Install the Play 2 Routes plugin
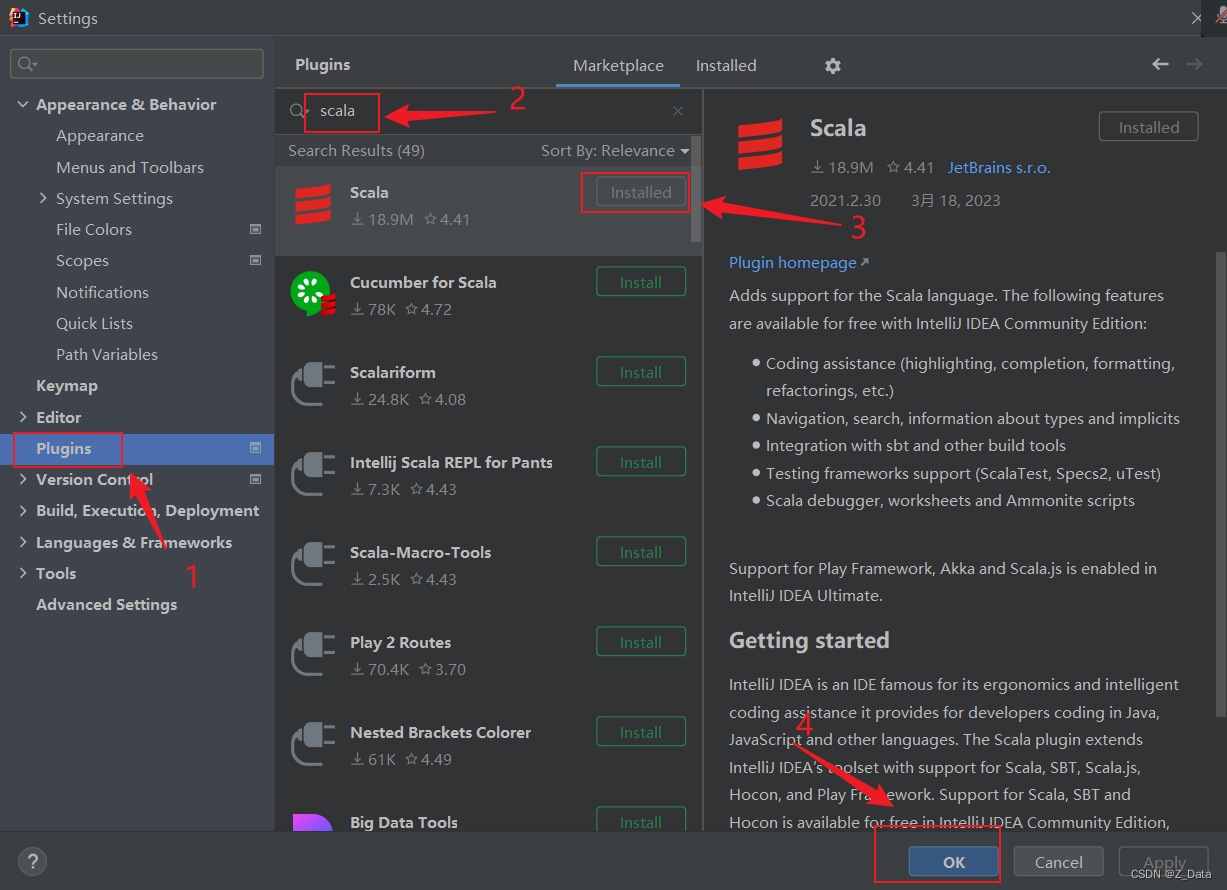1227x890 pixels. click(641, 642)
